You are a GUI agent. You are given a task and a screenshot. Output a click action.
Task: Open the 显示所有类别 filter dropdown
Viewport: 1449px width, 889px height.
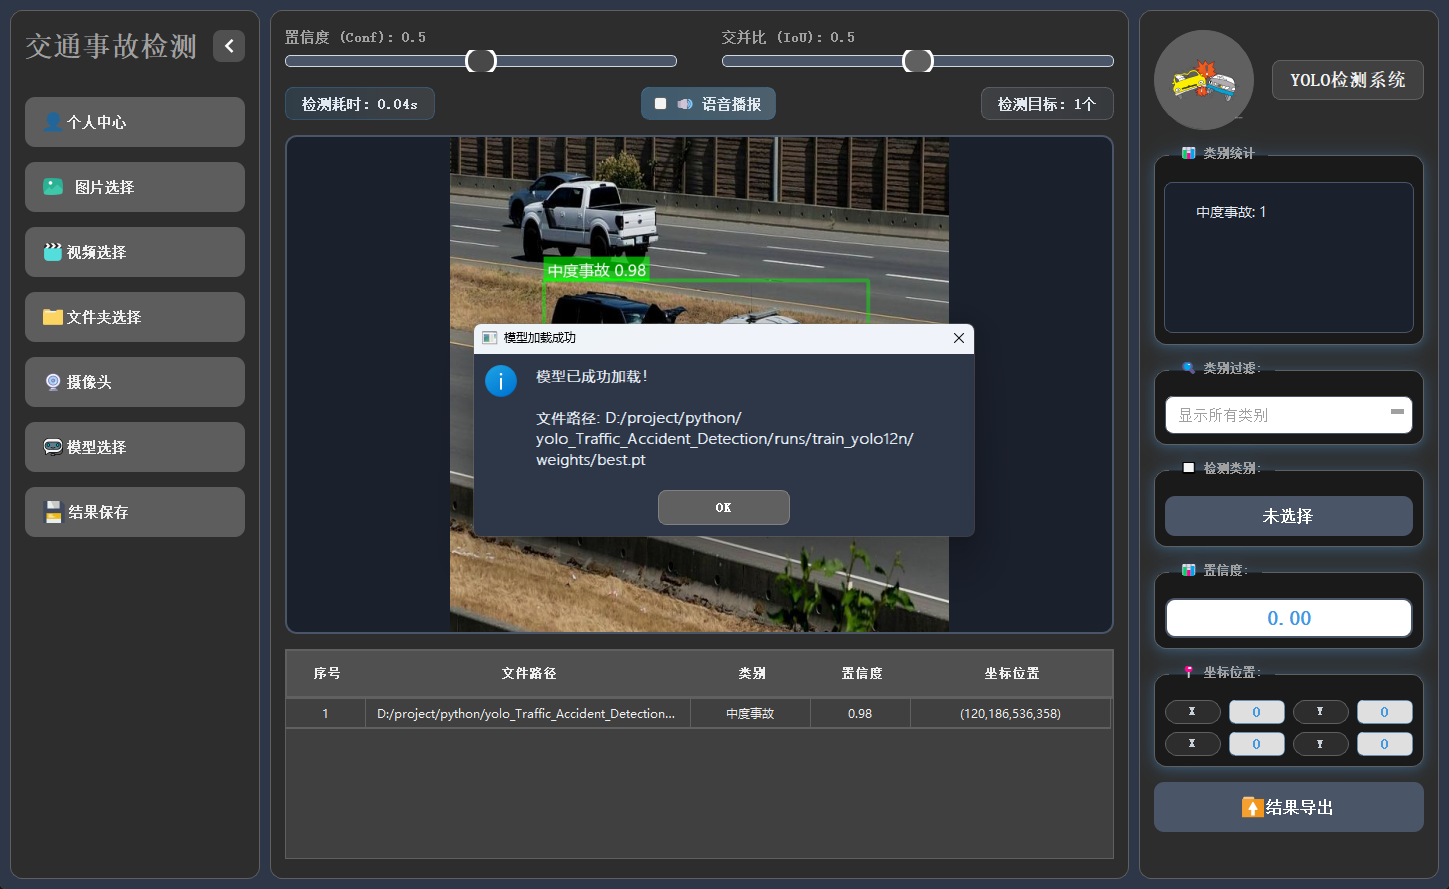pyautogui.click(x=1289, y=415)
